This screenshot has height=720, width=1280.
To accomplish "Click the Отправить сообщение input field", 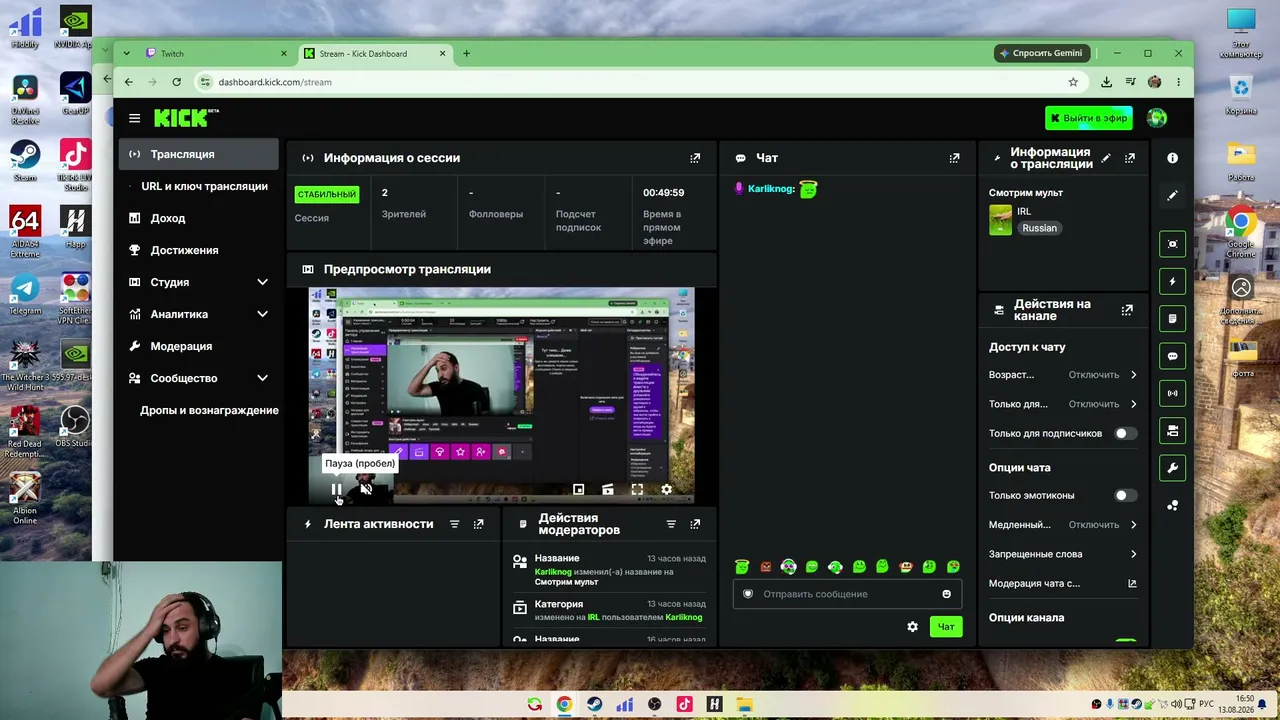I will [x=848, y=594].
